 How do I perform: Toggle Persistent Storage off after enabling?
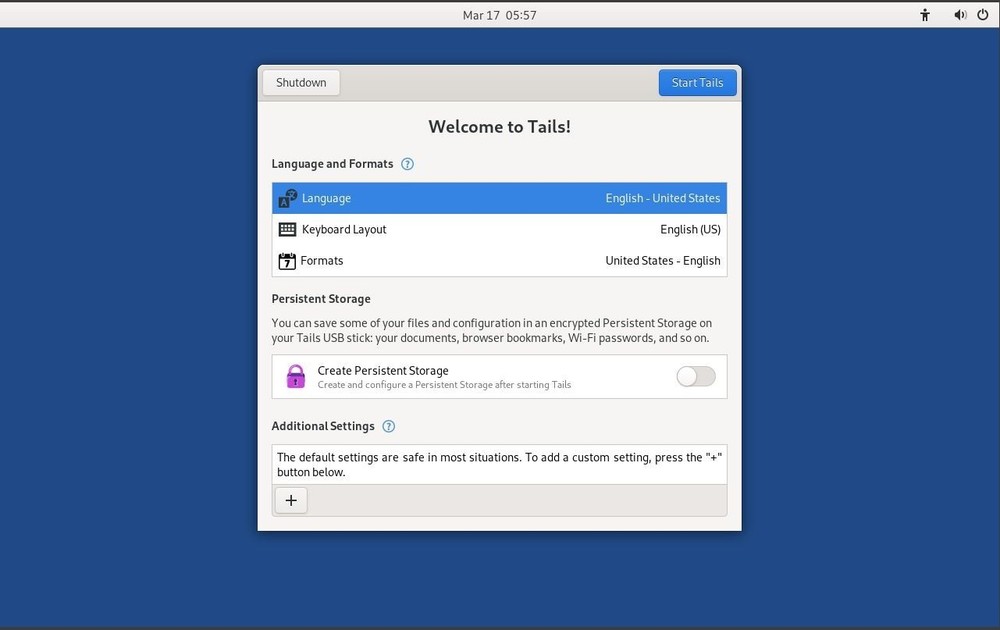695,375
